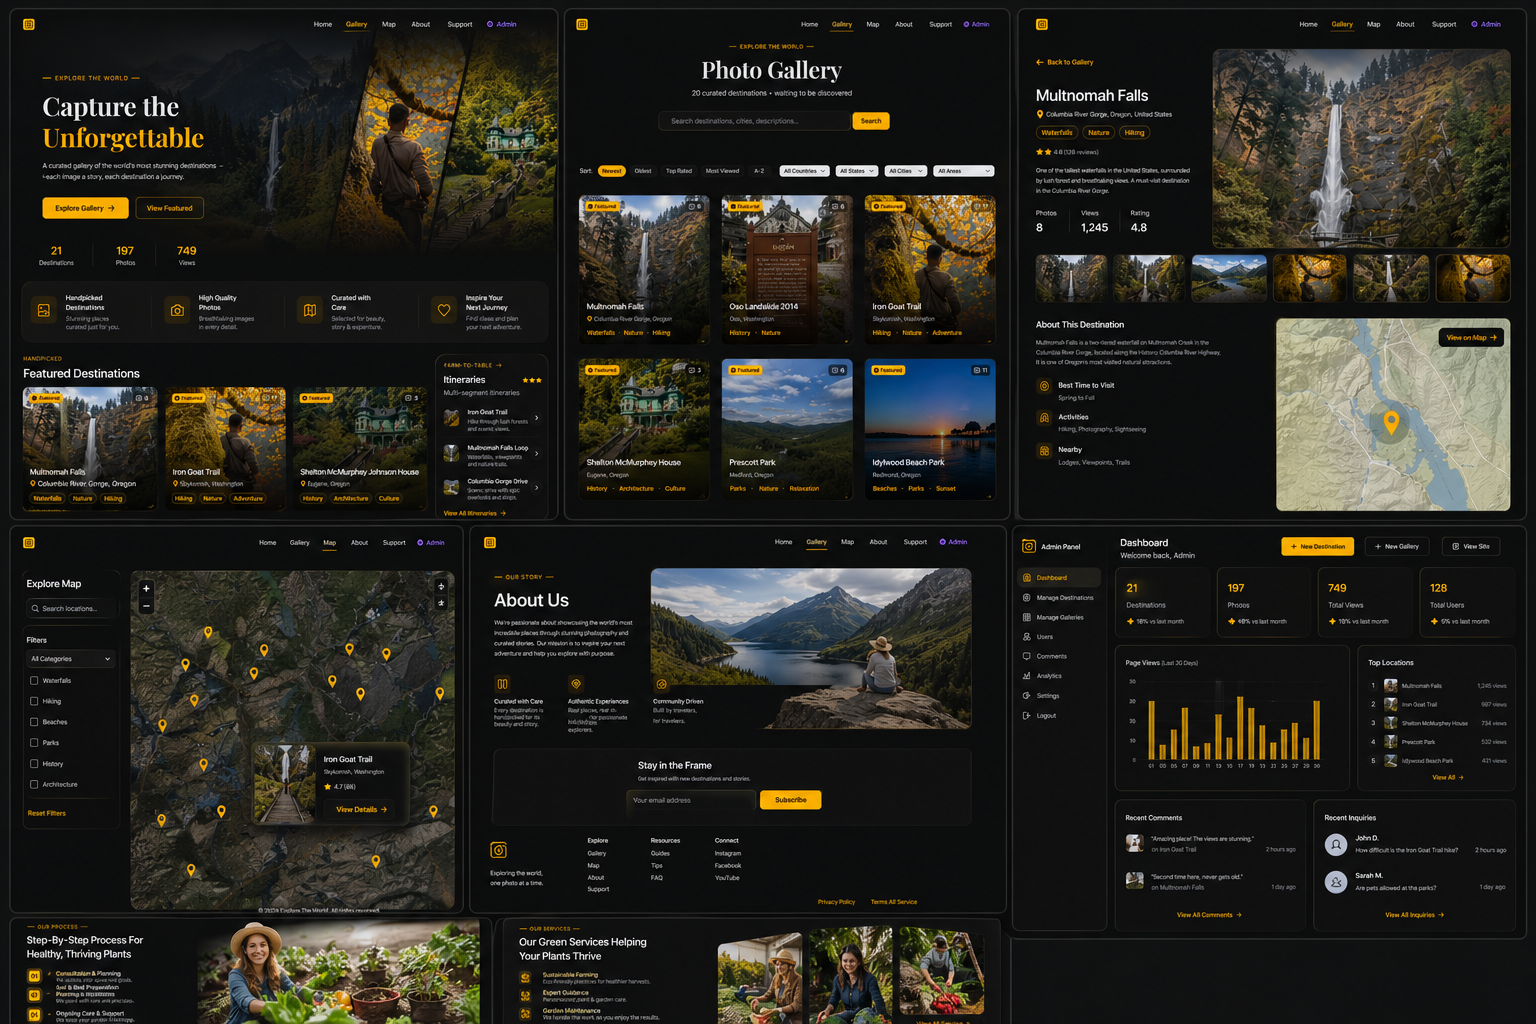Open View Details on the Iron Goat Trail popup
The width and height of the screenshot is (1536, 1024).
click(x=361, y=809)
